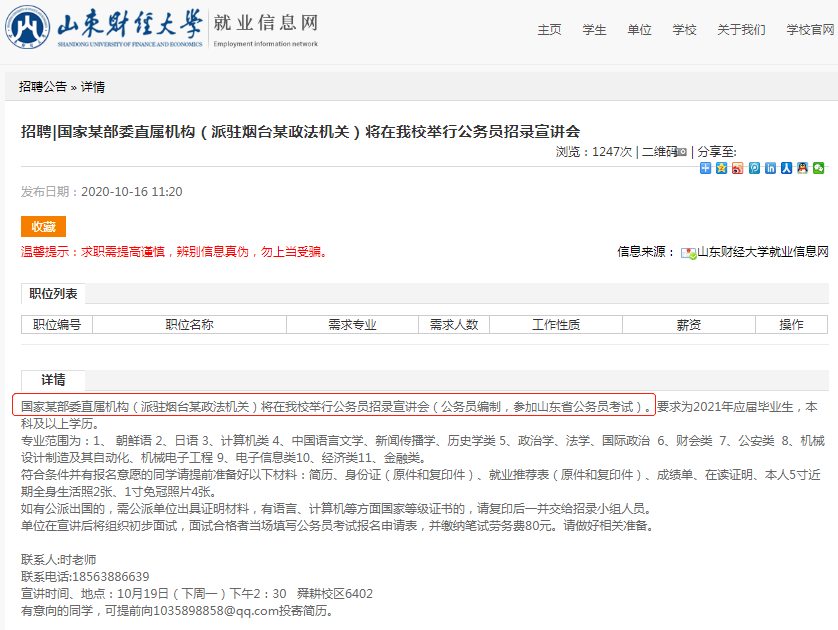Click the 薪资 column header
This screenshot has height=630, width=838.
688,325
